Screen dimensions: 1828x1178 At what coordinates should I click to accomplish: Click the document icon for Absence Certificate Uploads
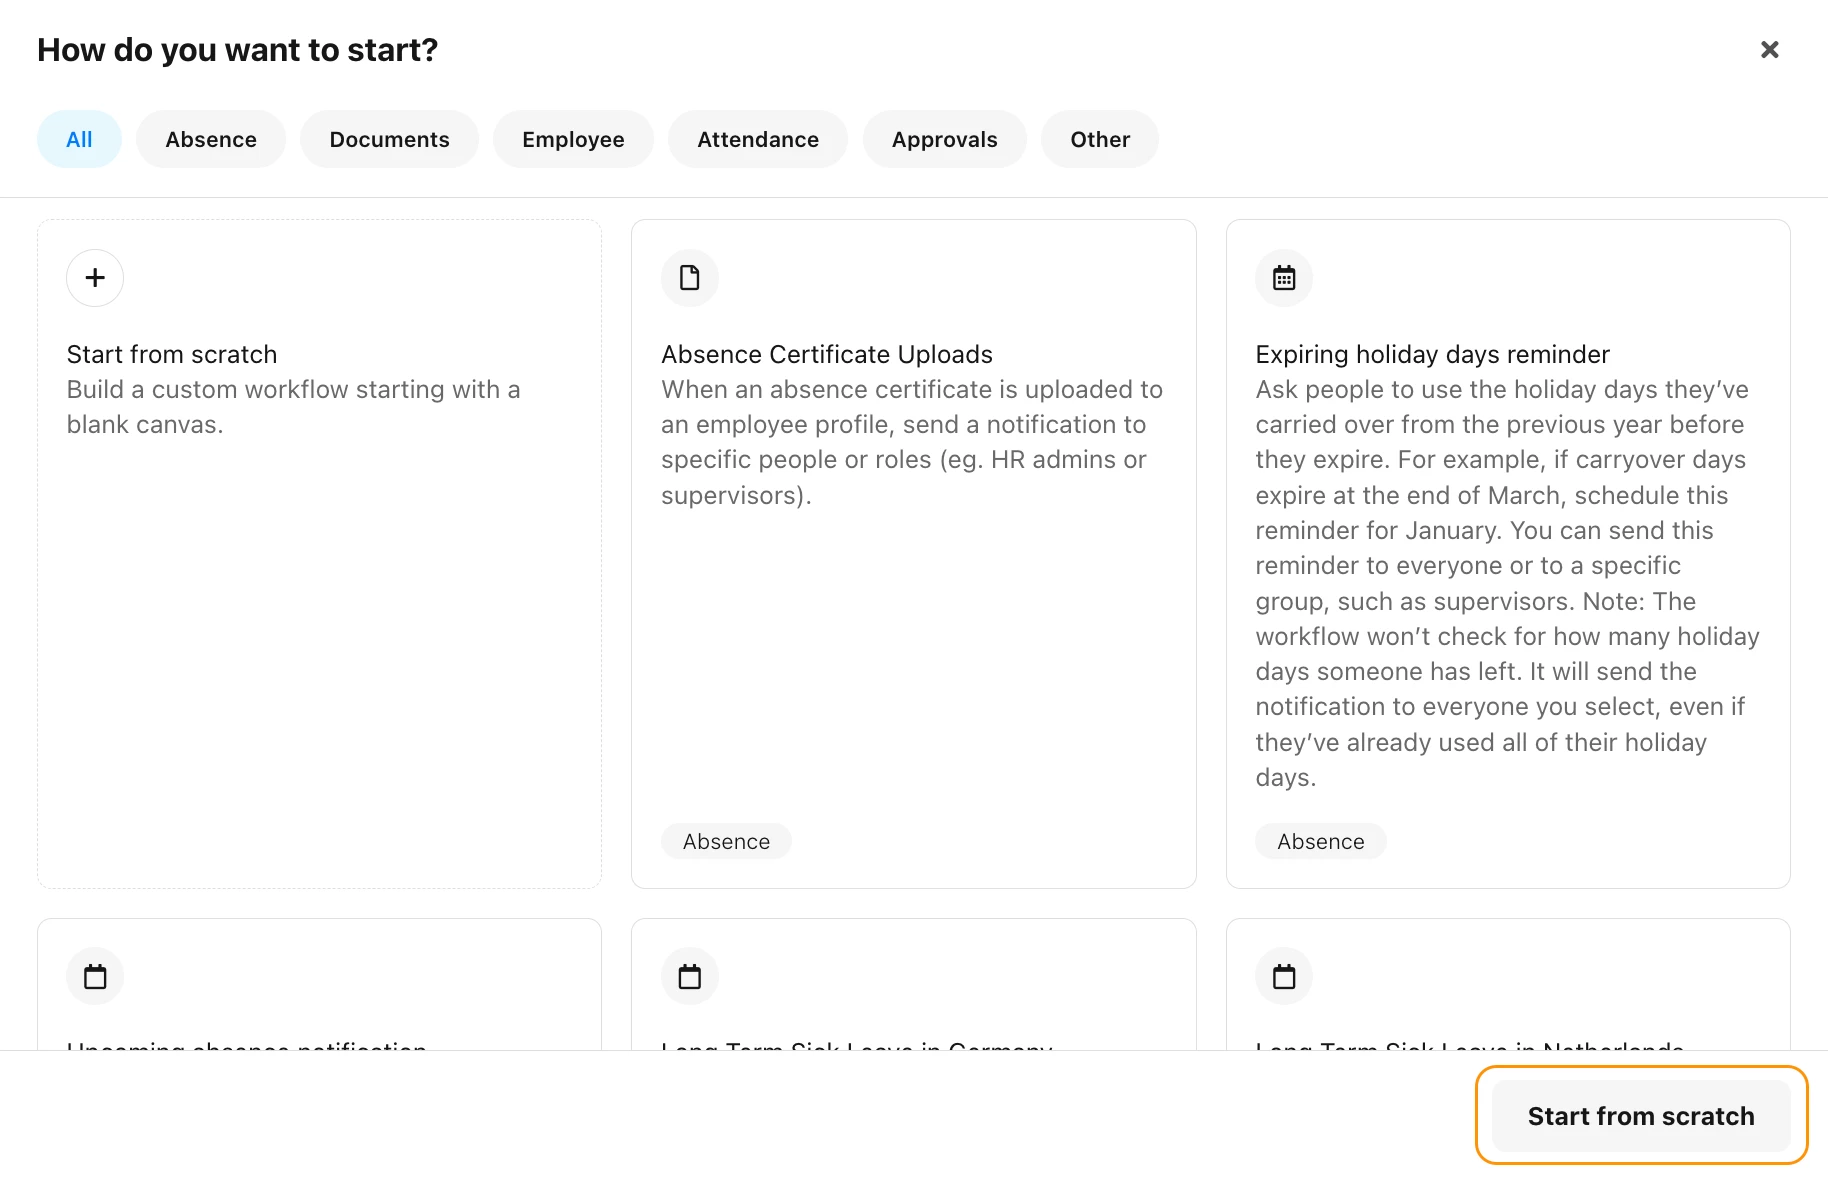[690, 278]
